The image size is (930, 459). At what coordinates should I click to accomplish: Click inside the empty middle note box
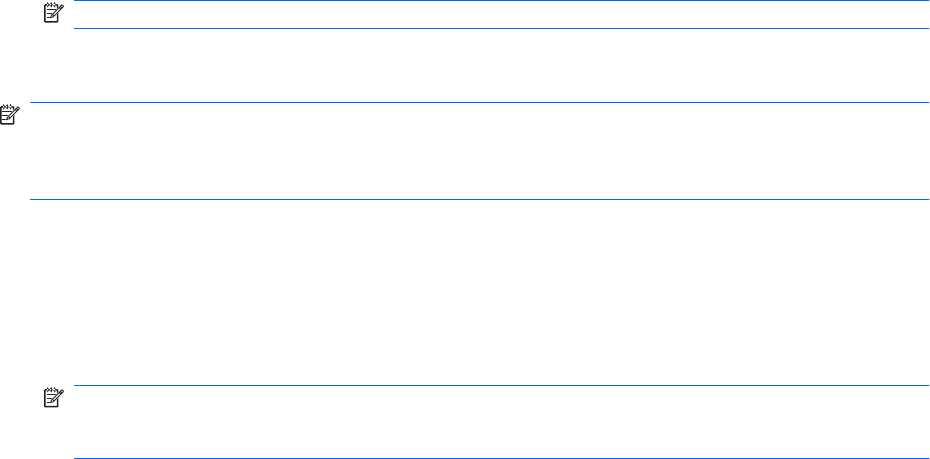pos(480,150)
